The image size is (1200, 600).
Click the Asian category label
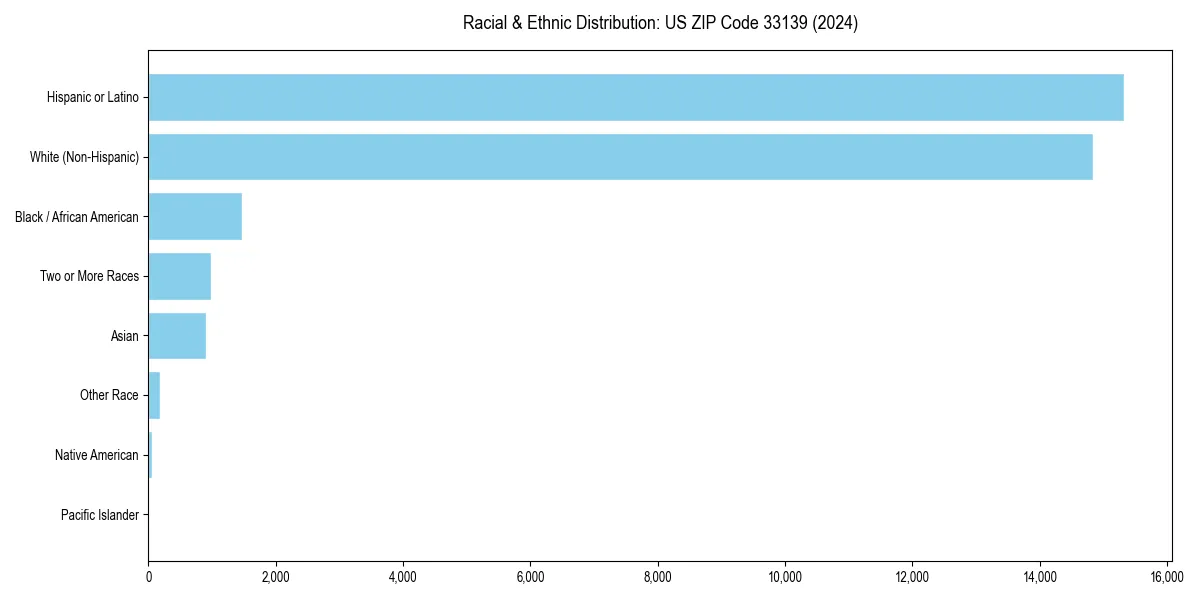tap(126, 336)
